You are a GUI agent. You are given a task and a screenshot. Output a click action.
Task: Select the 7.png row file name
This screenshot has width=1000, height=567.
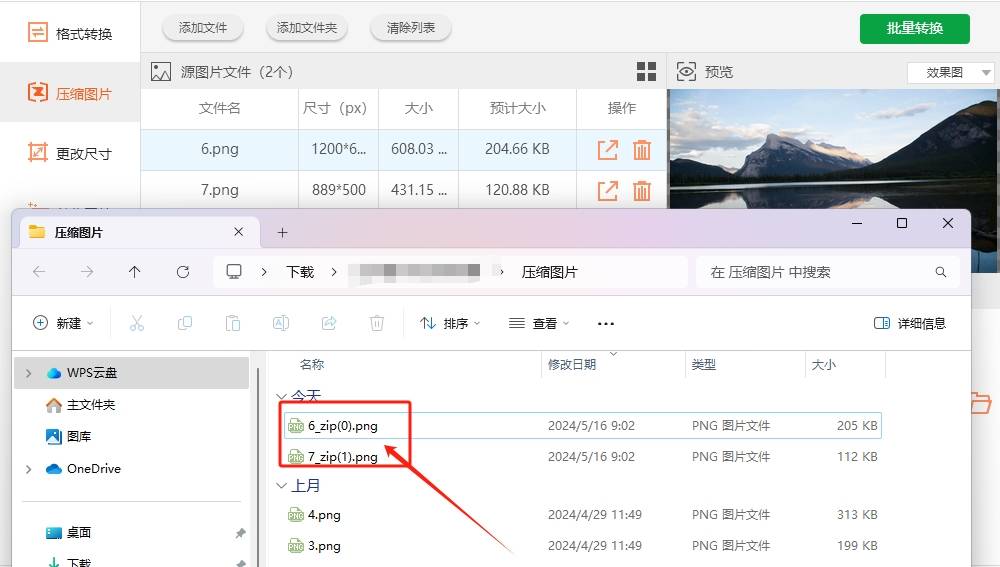(219, 190)
